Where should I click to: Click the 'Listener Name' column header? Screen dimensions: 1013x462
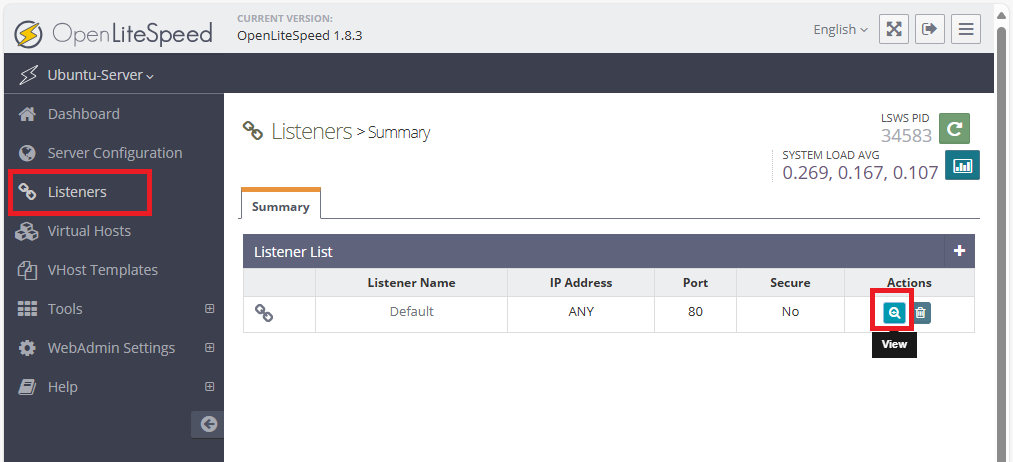[412, 282]
